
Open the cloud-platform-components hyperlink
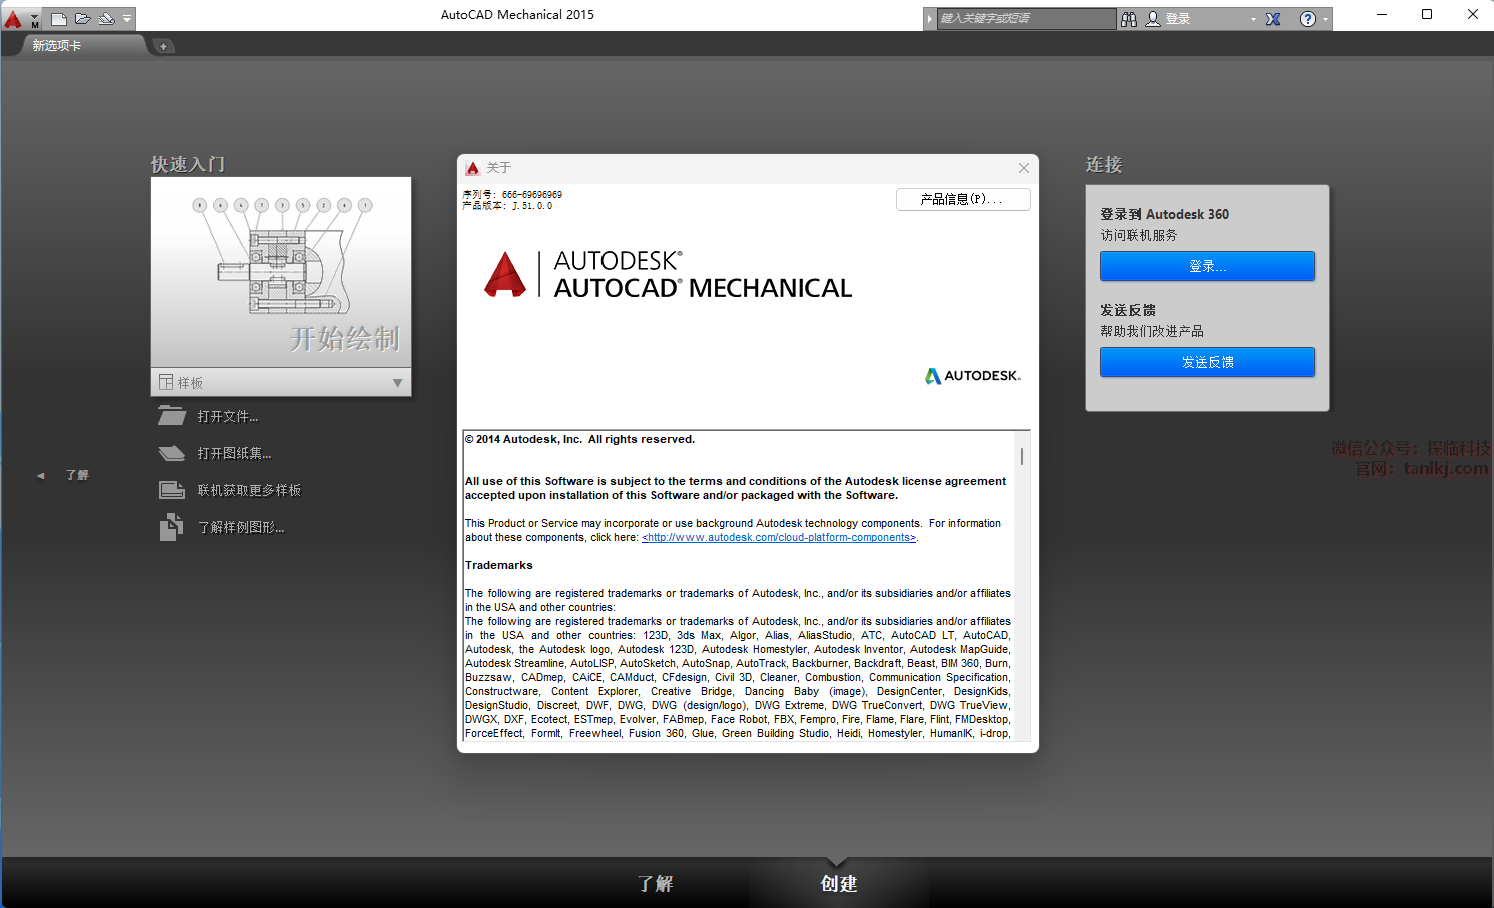point(778,538)
